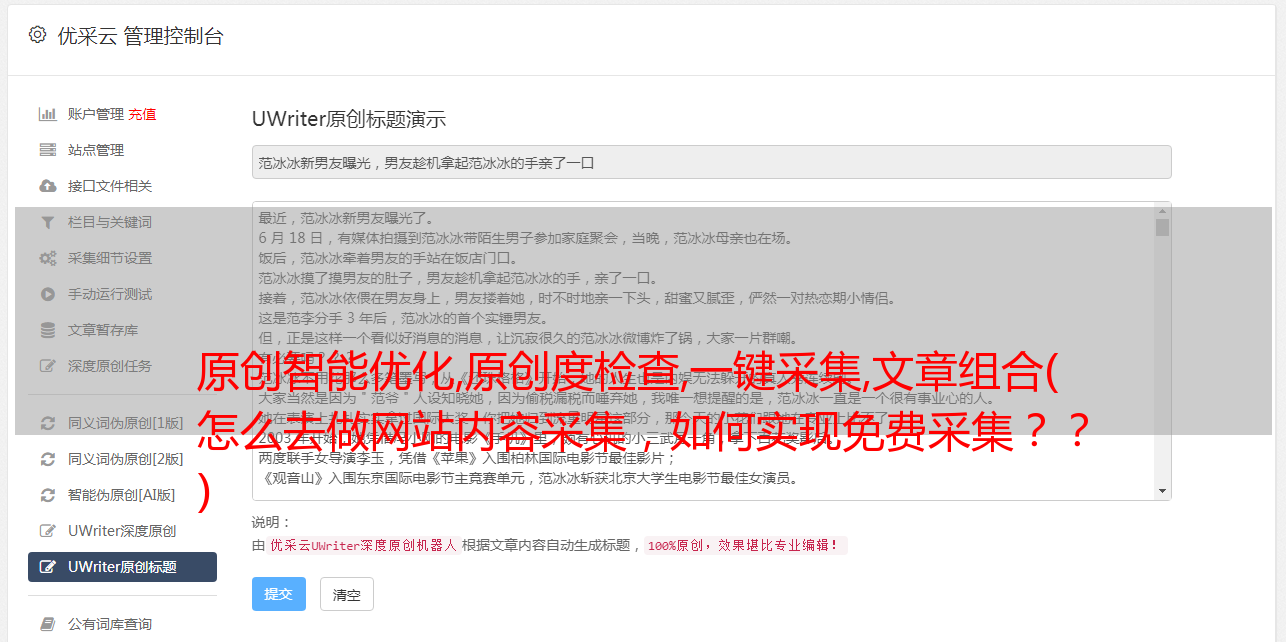Click the bar chart icon for 账户管理
1286x642 pixels.
coord(47,114)
